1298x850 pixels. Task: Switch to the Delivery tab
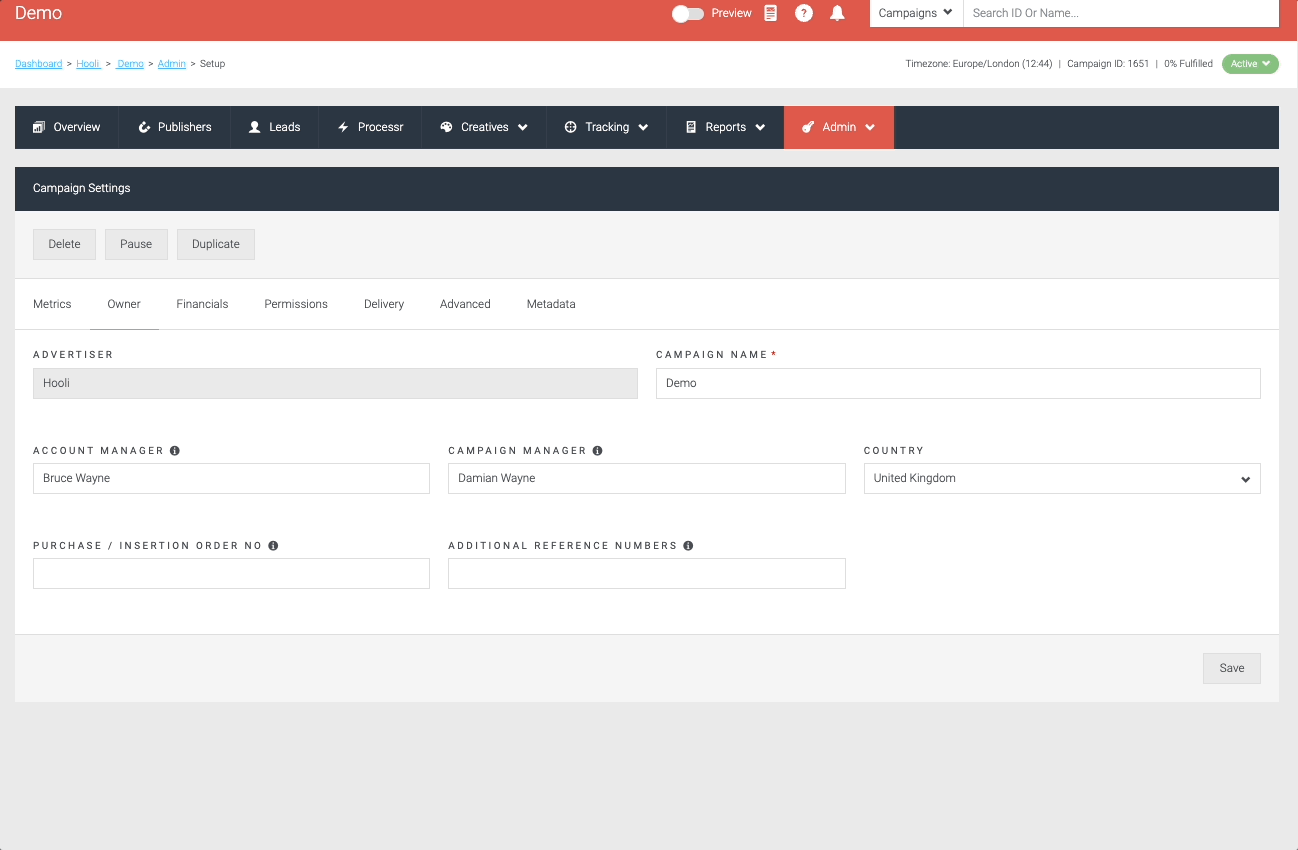384,304
